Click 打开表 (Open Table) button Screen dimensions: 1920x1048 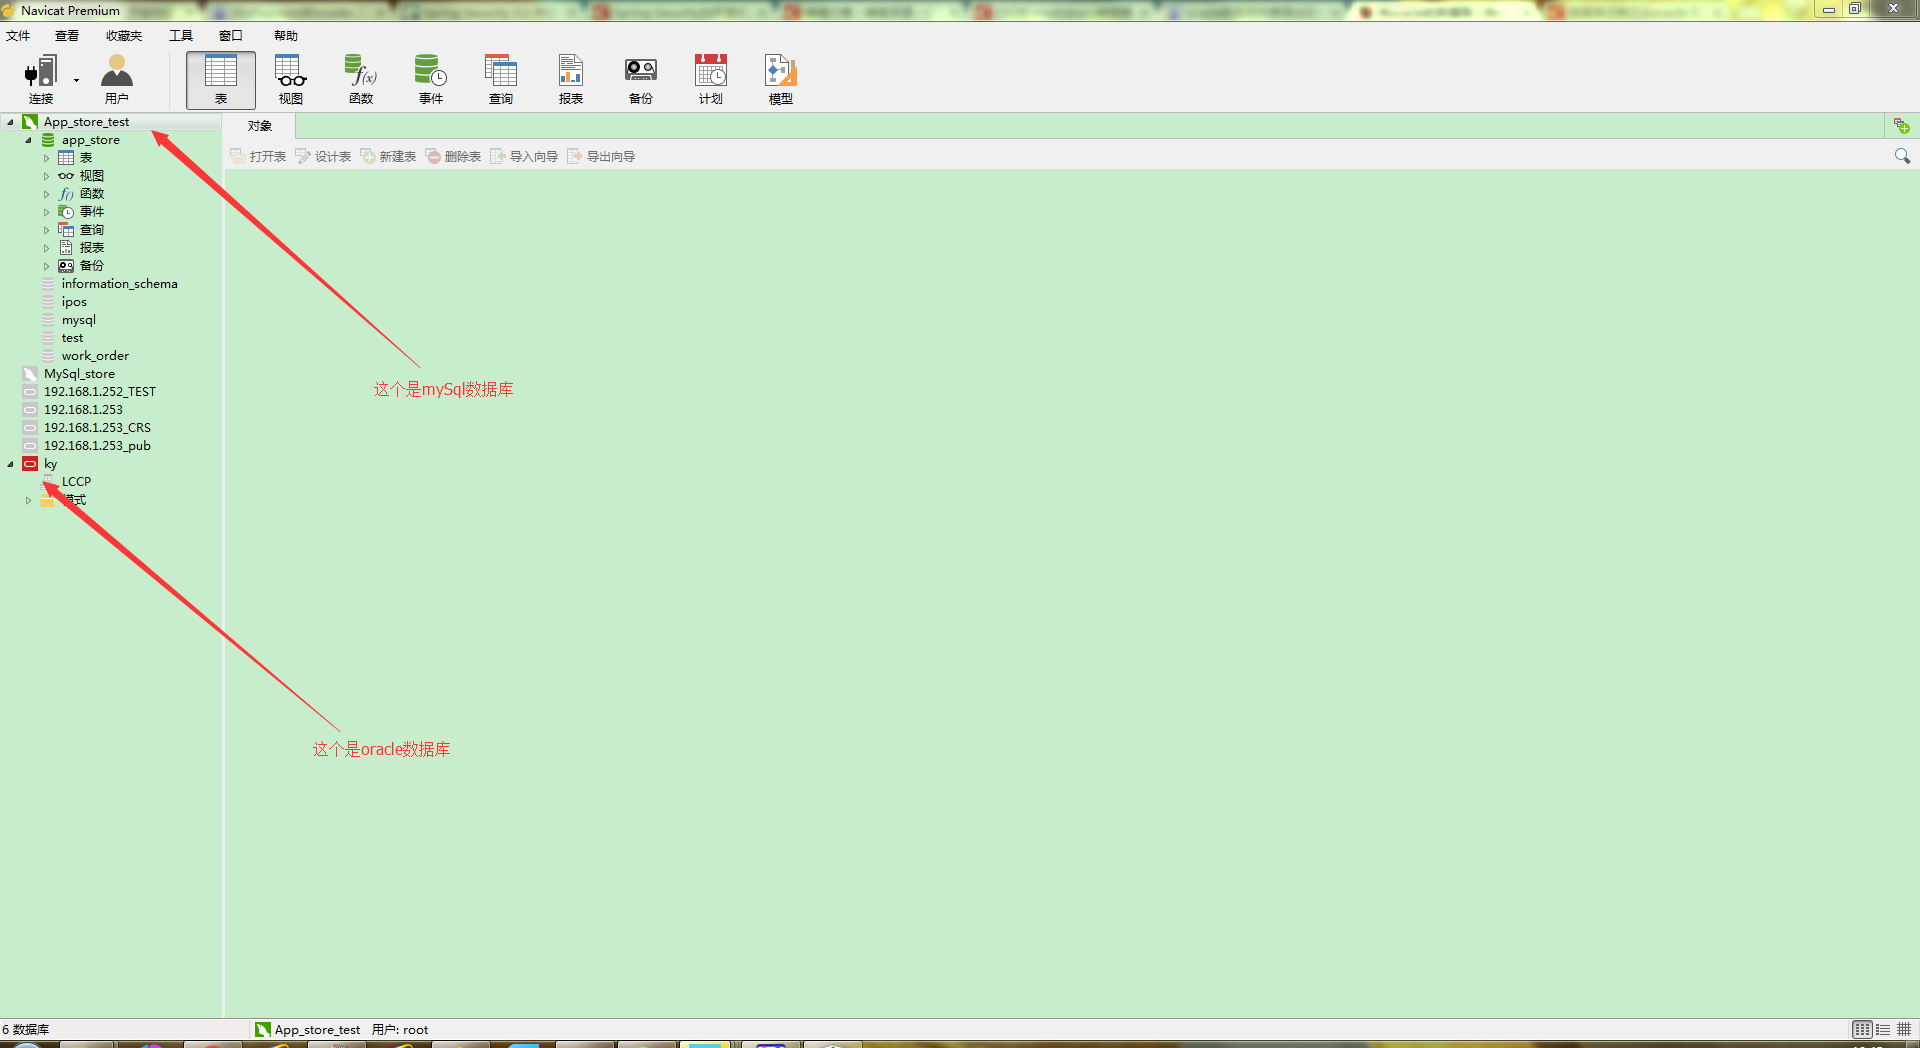258,156
